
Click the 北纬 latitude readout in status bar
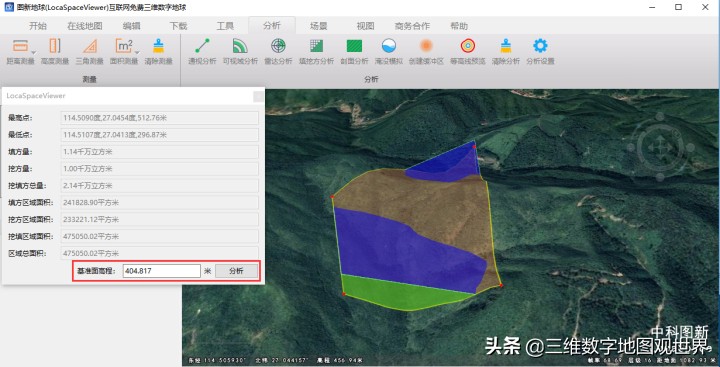pos(281,360)
